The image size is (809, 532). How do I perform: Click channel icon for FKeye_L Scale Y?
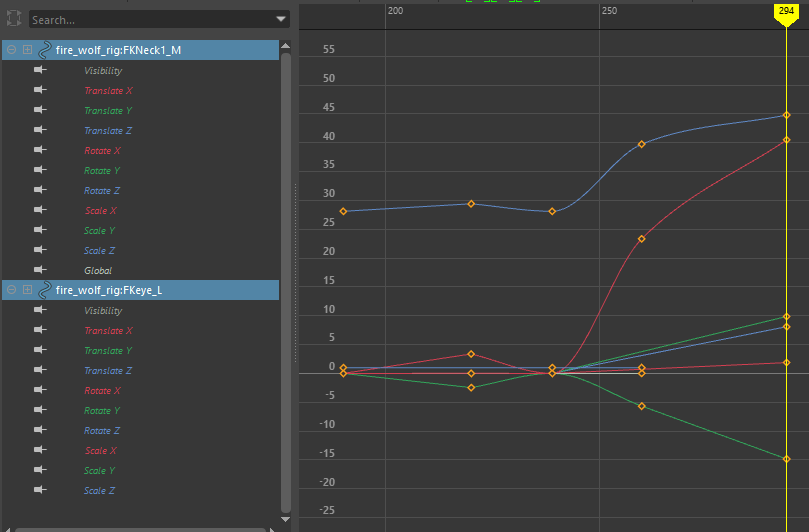click(40, 470)
